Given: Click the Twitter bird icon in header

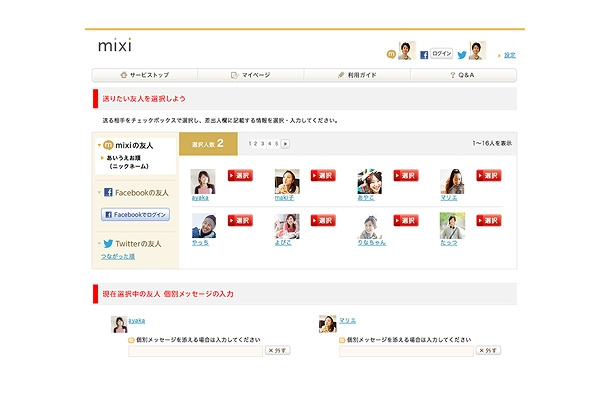Looking at the screenshot, I should pyautogui.click(x=462, y=55).
